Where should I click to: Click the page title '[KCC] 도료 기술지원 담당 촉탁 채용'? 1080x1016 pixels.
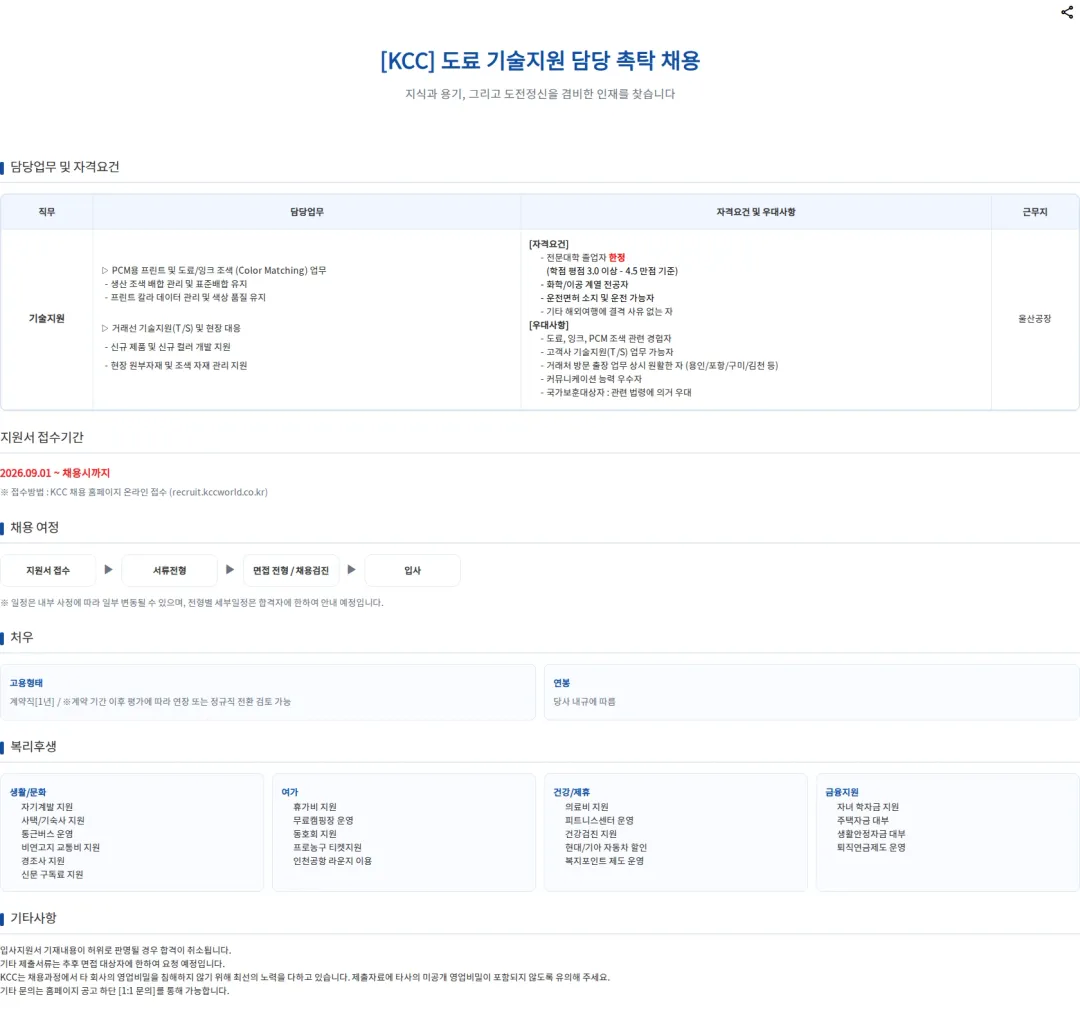click(540, 61)
